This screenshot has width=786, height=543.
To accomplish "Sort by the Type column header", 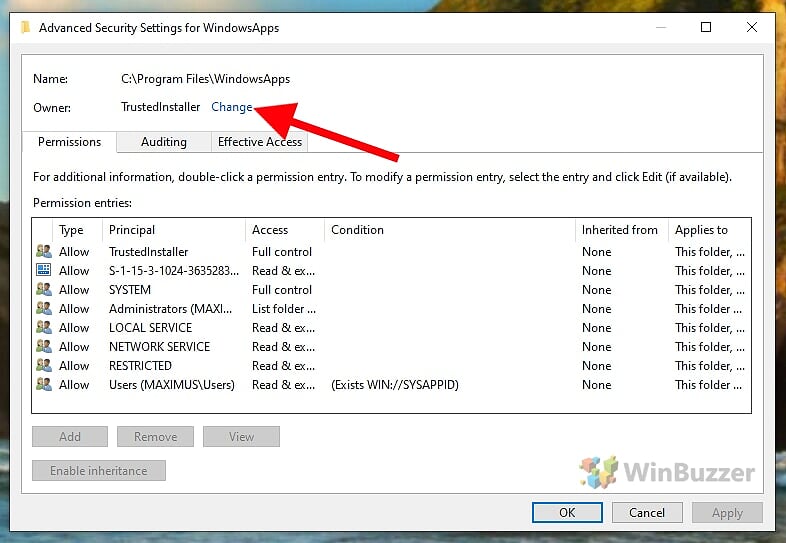I will [x=77, y=230].
